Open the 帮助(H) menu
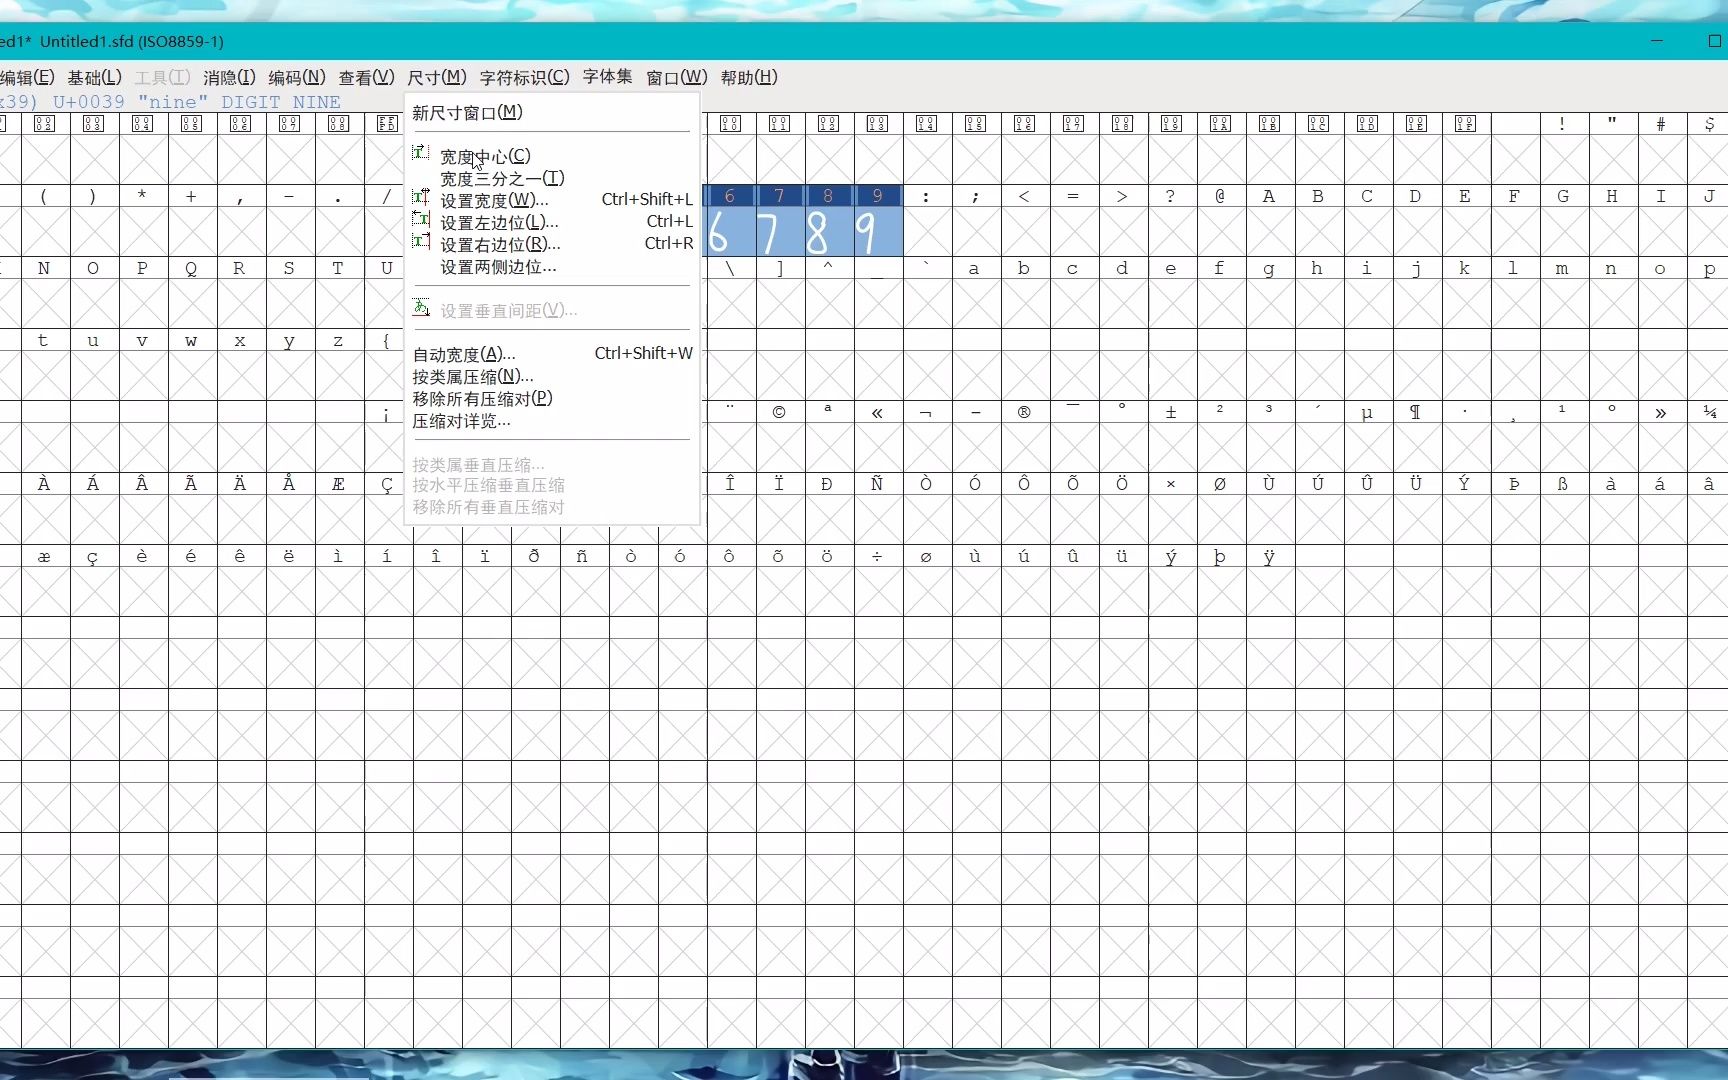Viewport: 1728px width, 1080px height. pos(747,77)
